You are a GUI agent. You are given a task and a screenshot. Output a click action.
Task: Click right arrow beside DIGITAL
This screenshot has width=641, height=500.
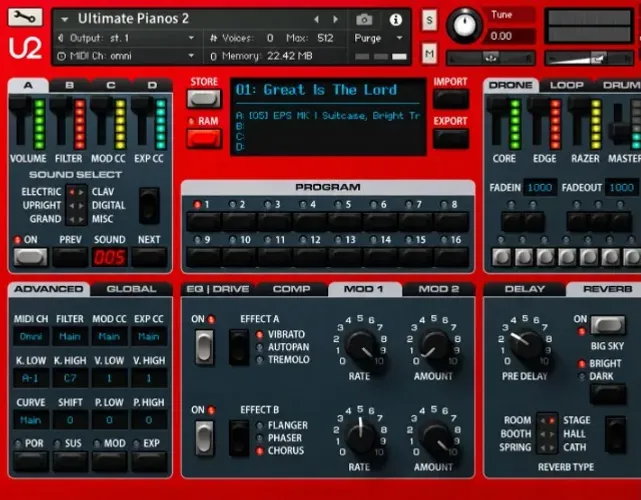coord(81,206)
